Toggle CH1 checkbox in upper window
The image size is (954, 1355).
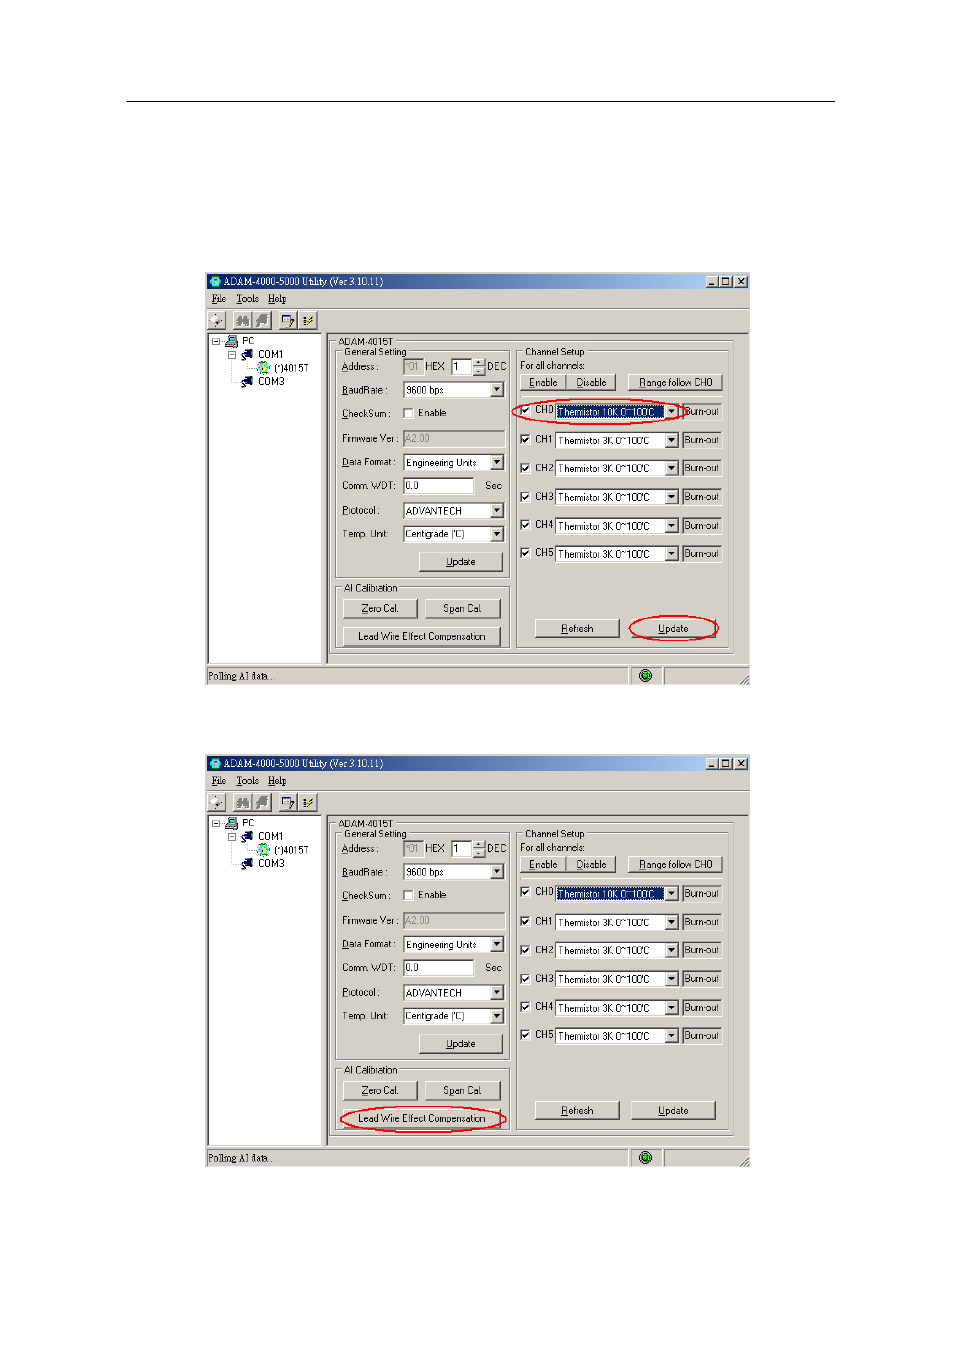pos(525,439)
